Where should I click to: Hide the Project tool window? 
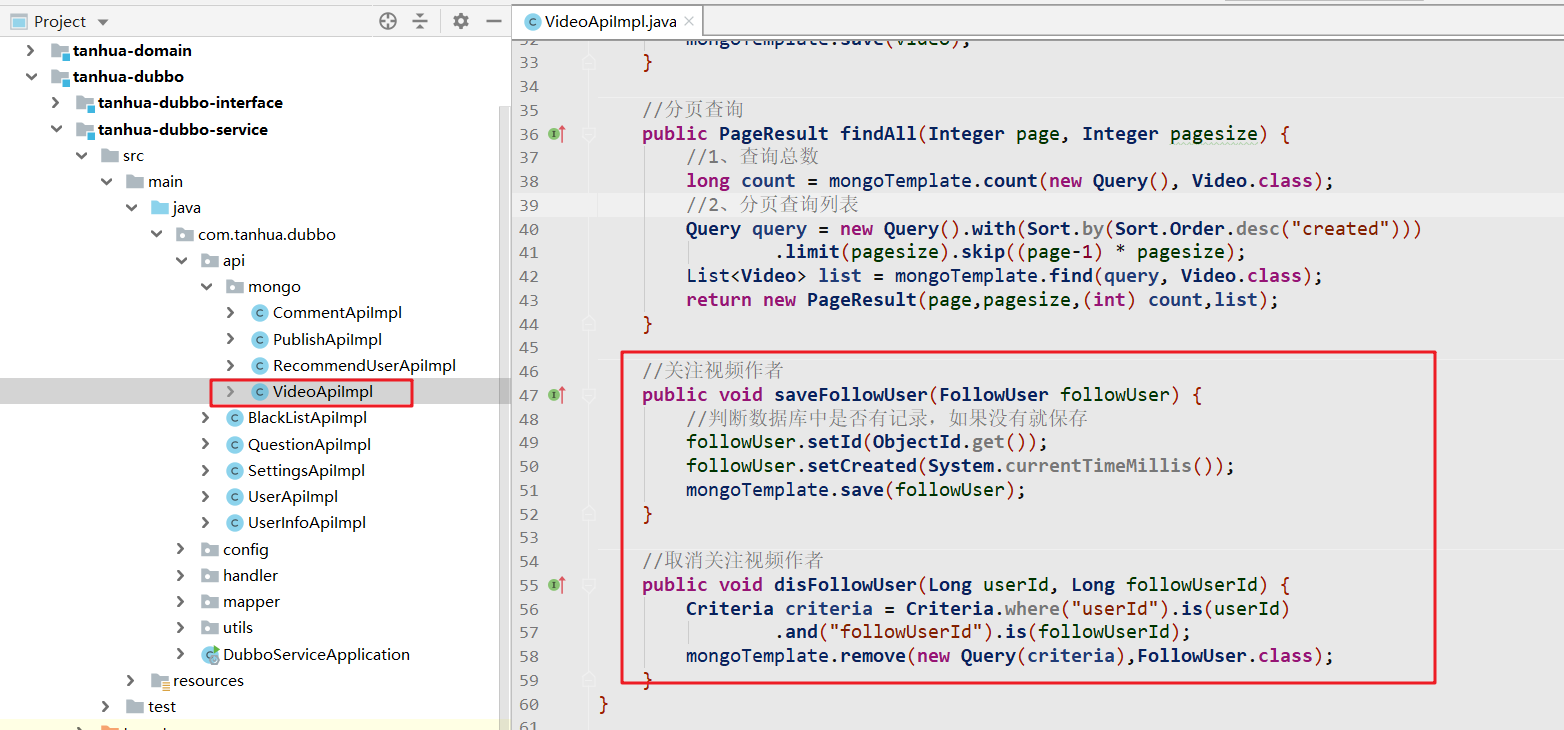coord(493,21)
